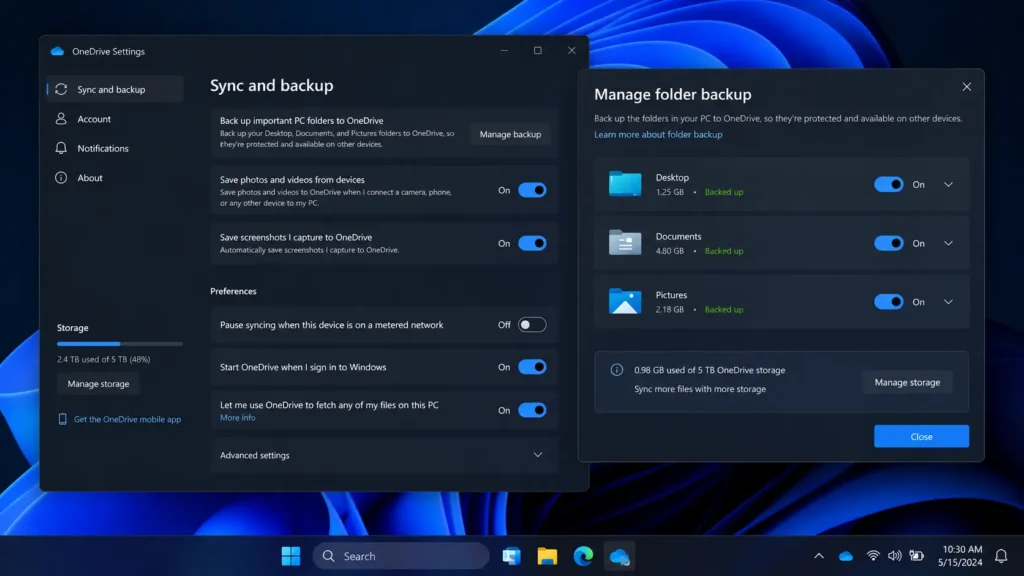This screenshot has width=1024, height=576.
Task: Click the Desktop folder icon in backup list
Action: pos(625,184)
